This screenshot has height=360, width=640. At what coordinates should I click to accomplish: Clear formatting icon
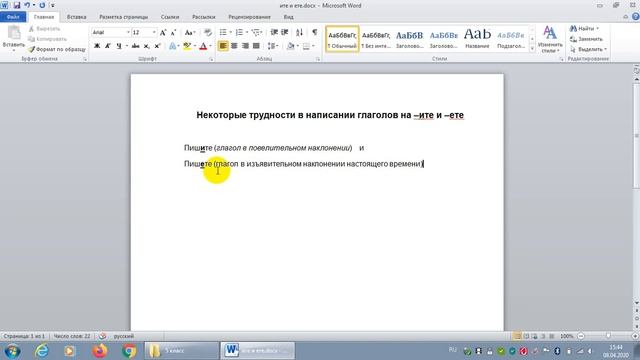click(x=207, y=32)
